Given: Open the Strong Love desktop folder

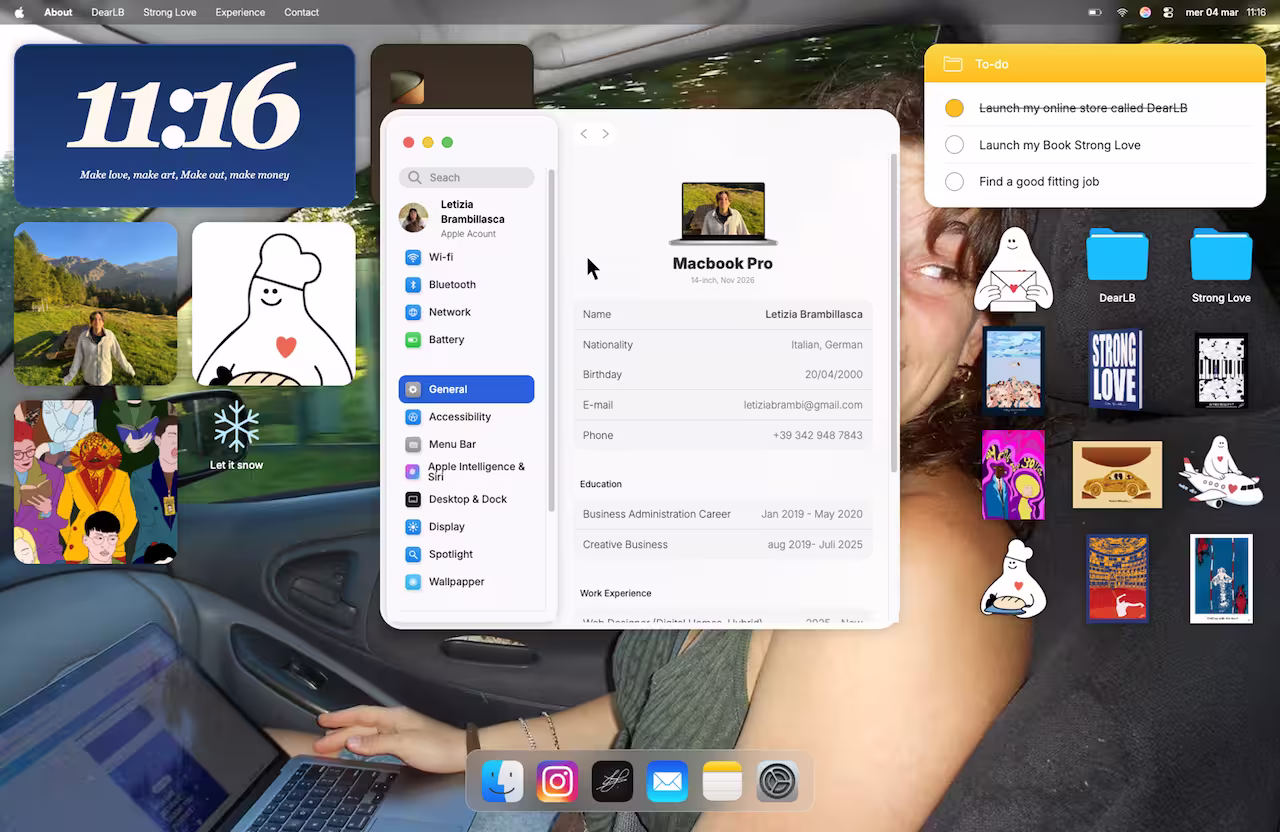Looking at the screenshot, I should coord(1221,256).
